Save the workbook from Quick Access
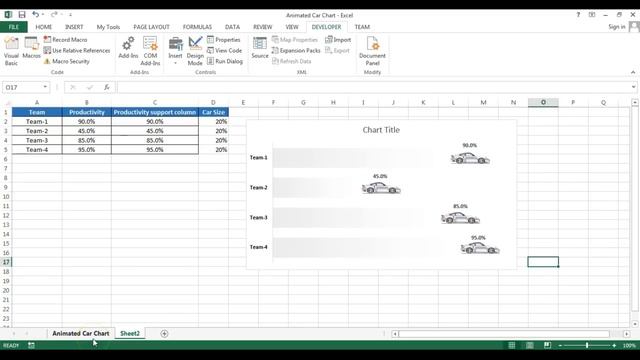The height and width of the screenshot is (360, 640). tap(22, 15)
